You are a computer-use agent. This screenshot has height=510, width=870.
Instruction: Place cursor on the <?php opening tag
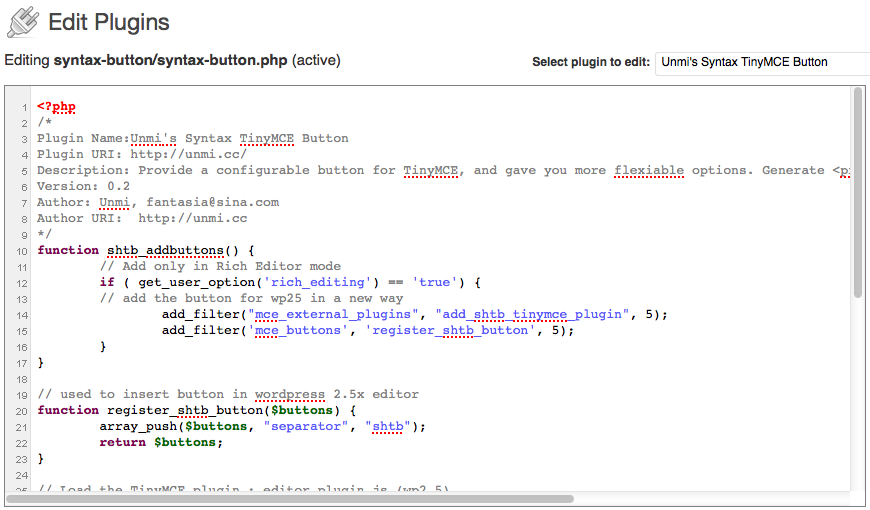56,106
